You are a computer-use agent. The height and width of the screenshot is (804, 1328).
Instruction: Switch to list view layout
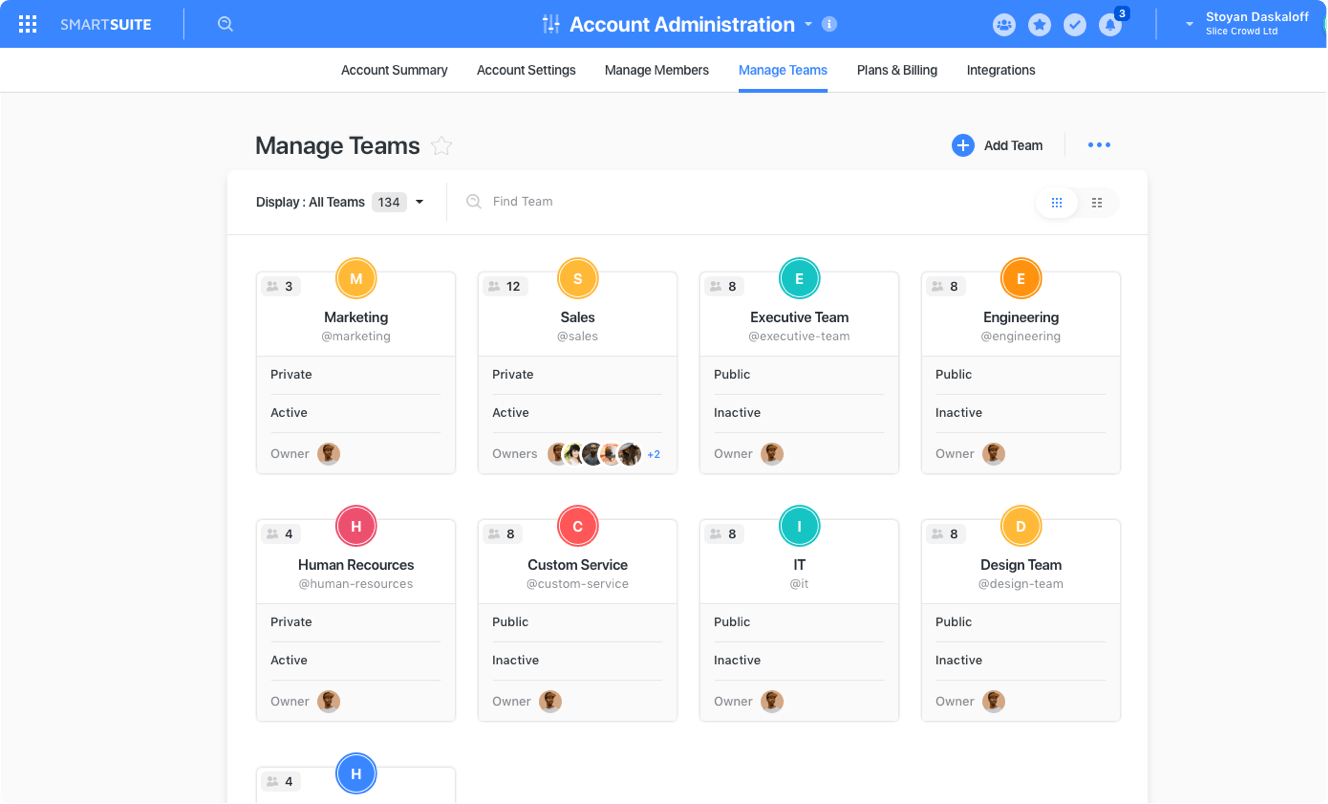[1097, 203]
